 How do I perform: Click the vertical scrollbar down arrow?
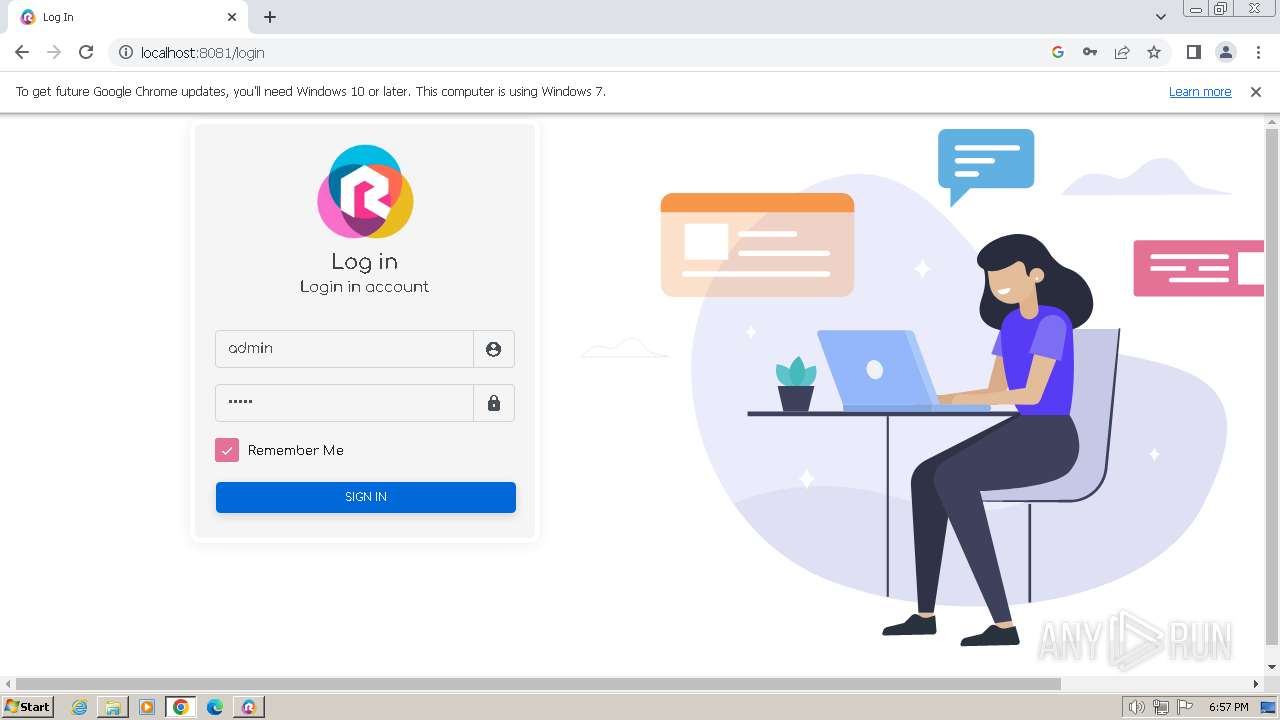(x=1272, y=667)
